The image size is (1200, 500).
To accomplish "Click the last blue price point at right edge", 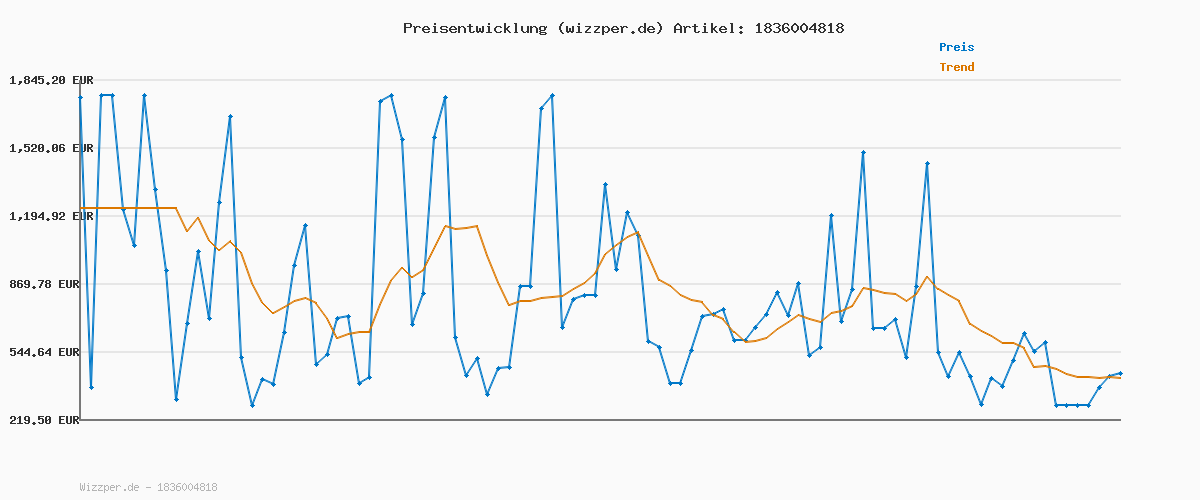I will pyautogui.click(x=1120, y=373).
